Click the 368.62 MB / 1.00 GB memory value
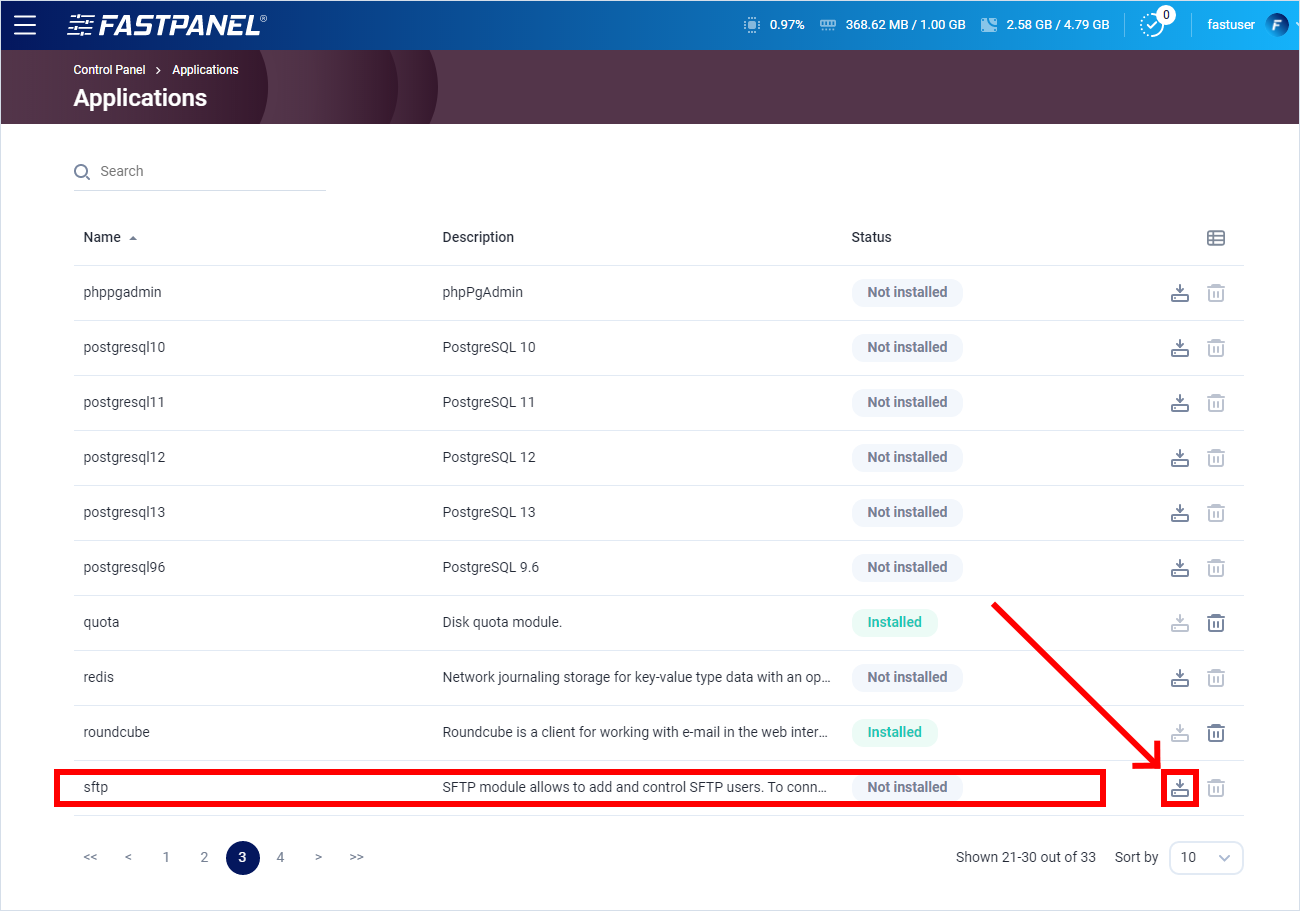Image resolution: width=1300 pixels, height=911 pixels. click(x=905, y=25)
